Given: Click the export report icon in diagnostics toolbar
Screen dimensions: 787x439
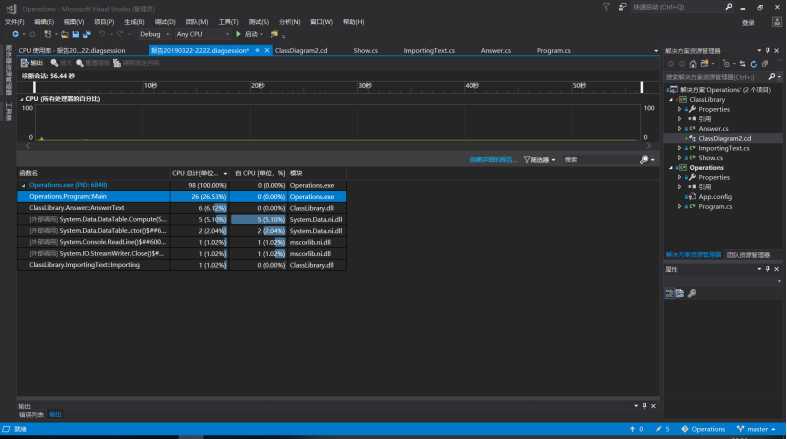Looking at the screenshot, I should (x=25, y=63).
